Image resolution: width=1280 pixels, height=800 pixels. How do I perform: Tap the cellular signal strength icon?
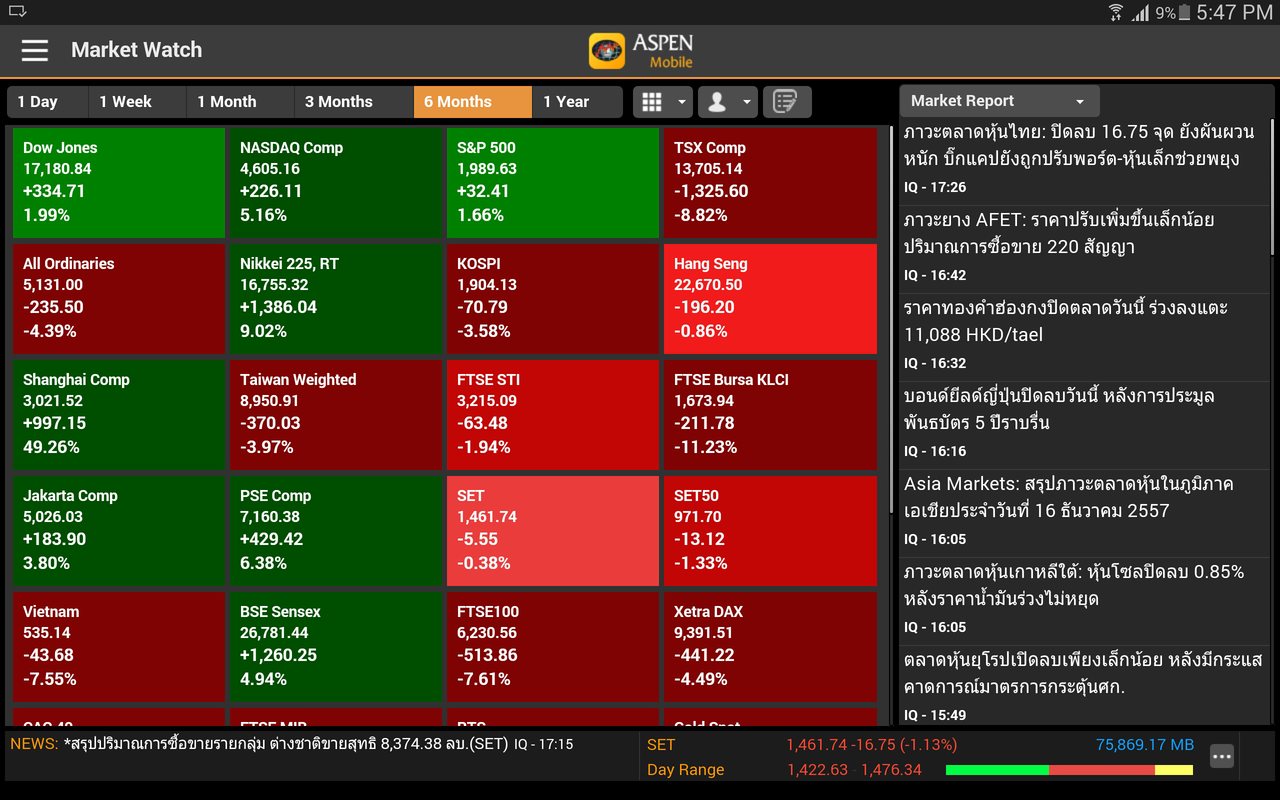tap(1141, 13)
